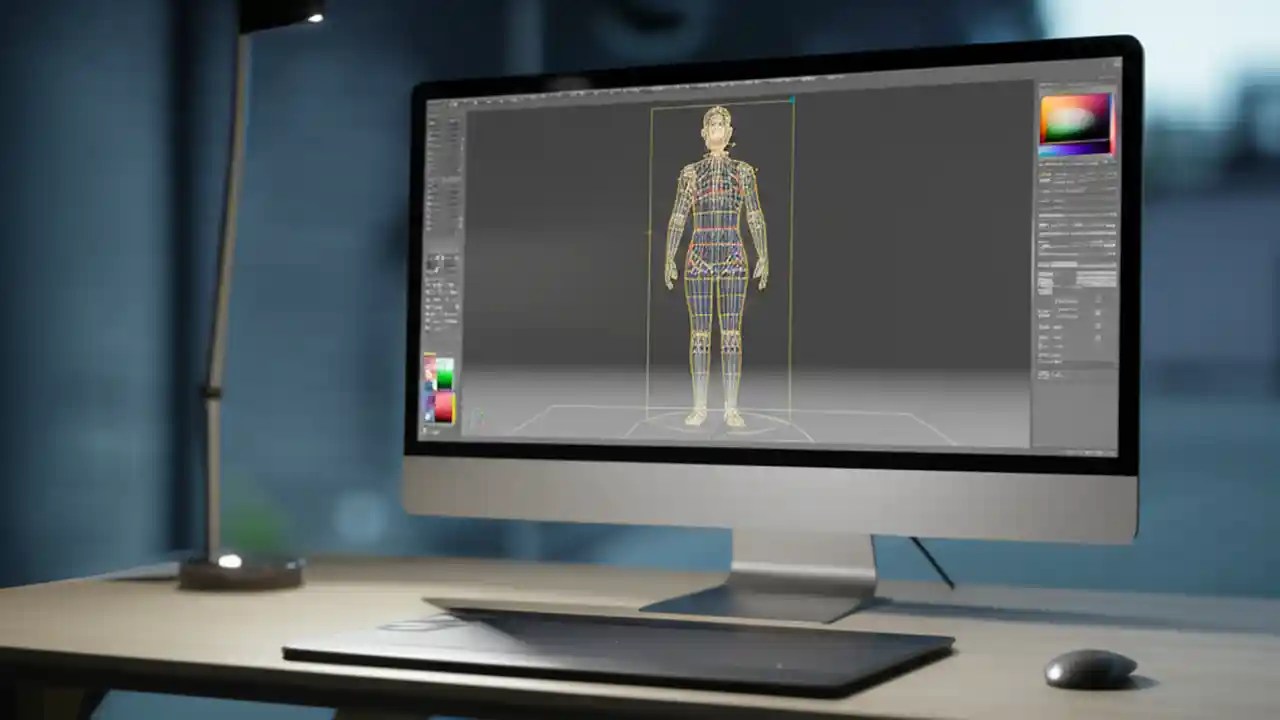Toggle wireframe display option in the properties panel
Viewport: 1280px width, 720px height.
[x=1098, y=325]
